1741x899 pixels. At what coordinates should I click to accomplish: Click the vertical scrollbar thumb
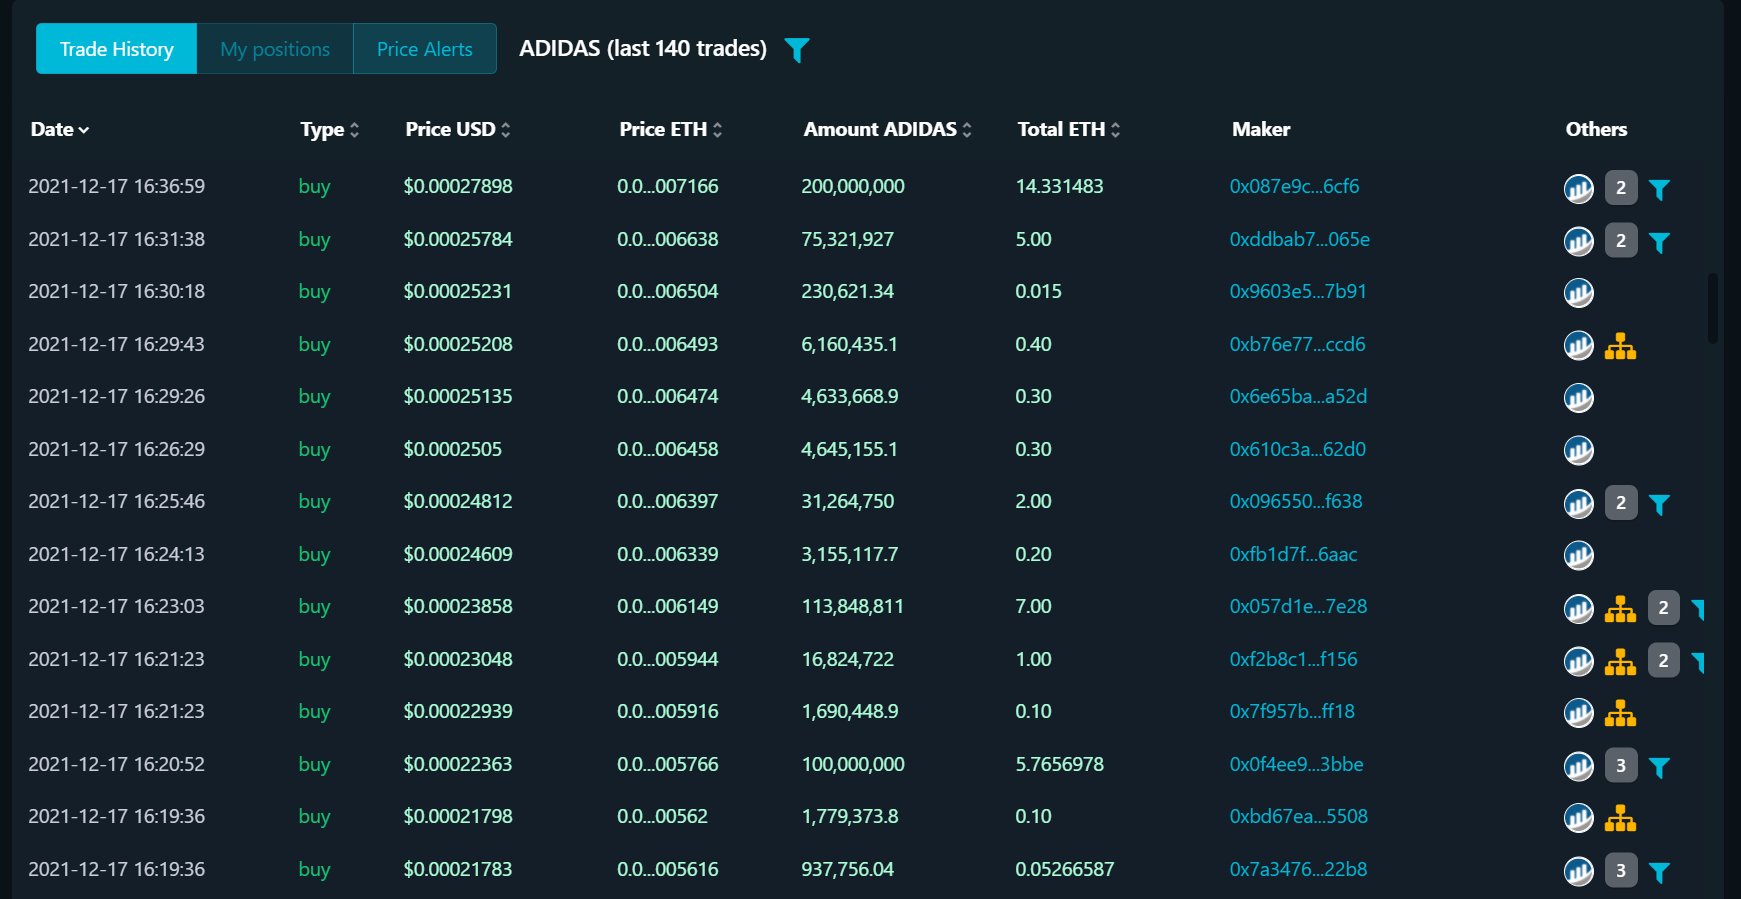tap(1713, 308)
